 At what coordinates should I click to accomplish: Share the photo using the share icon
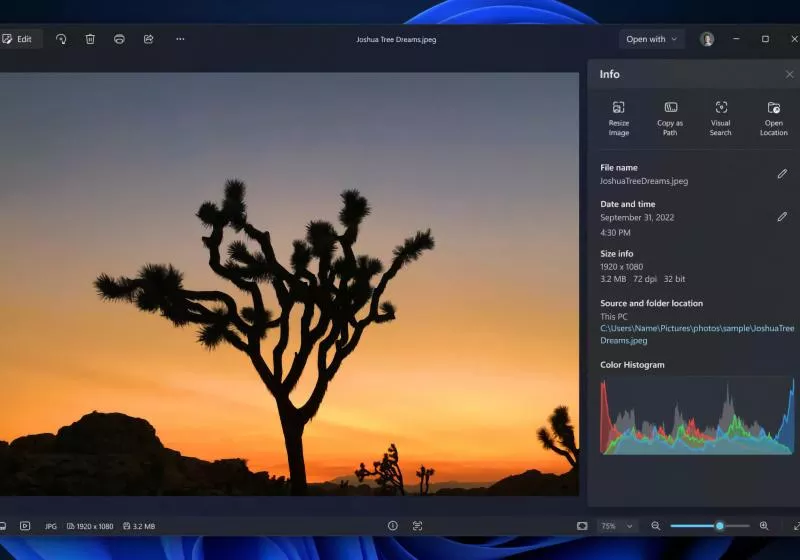coord(148,39)
